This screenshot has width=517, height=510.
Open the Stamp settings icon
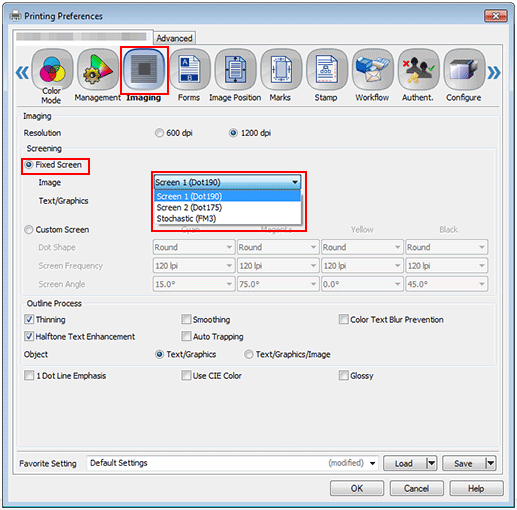point(327,70)
